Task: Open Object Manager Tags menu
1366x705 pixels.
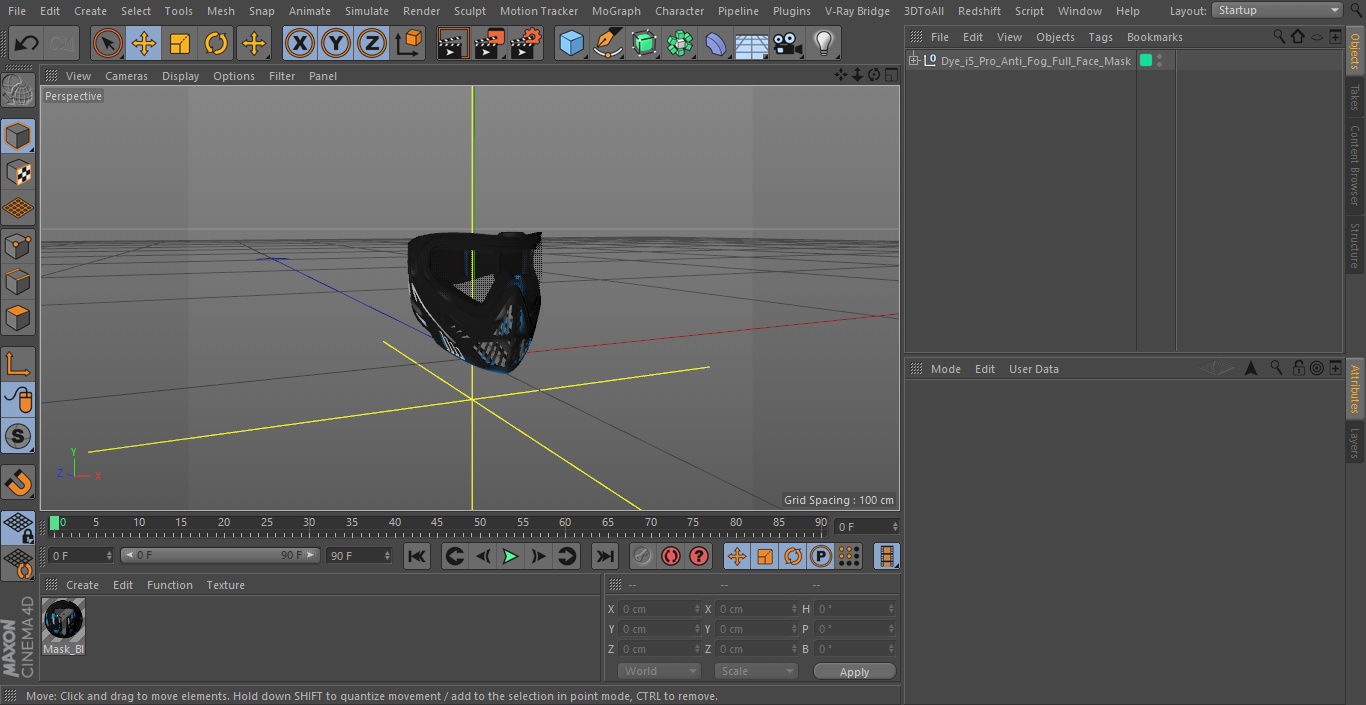Action: 1100,37
